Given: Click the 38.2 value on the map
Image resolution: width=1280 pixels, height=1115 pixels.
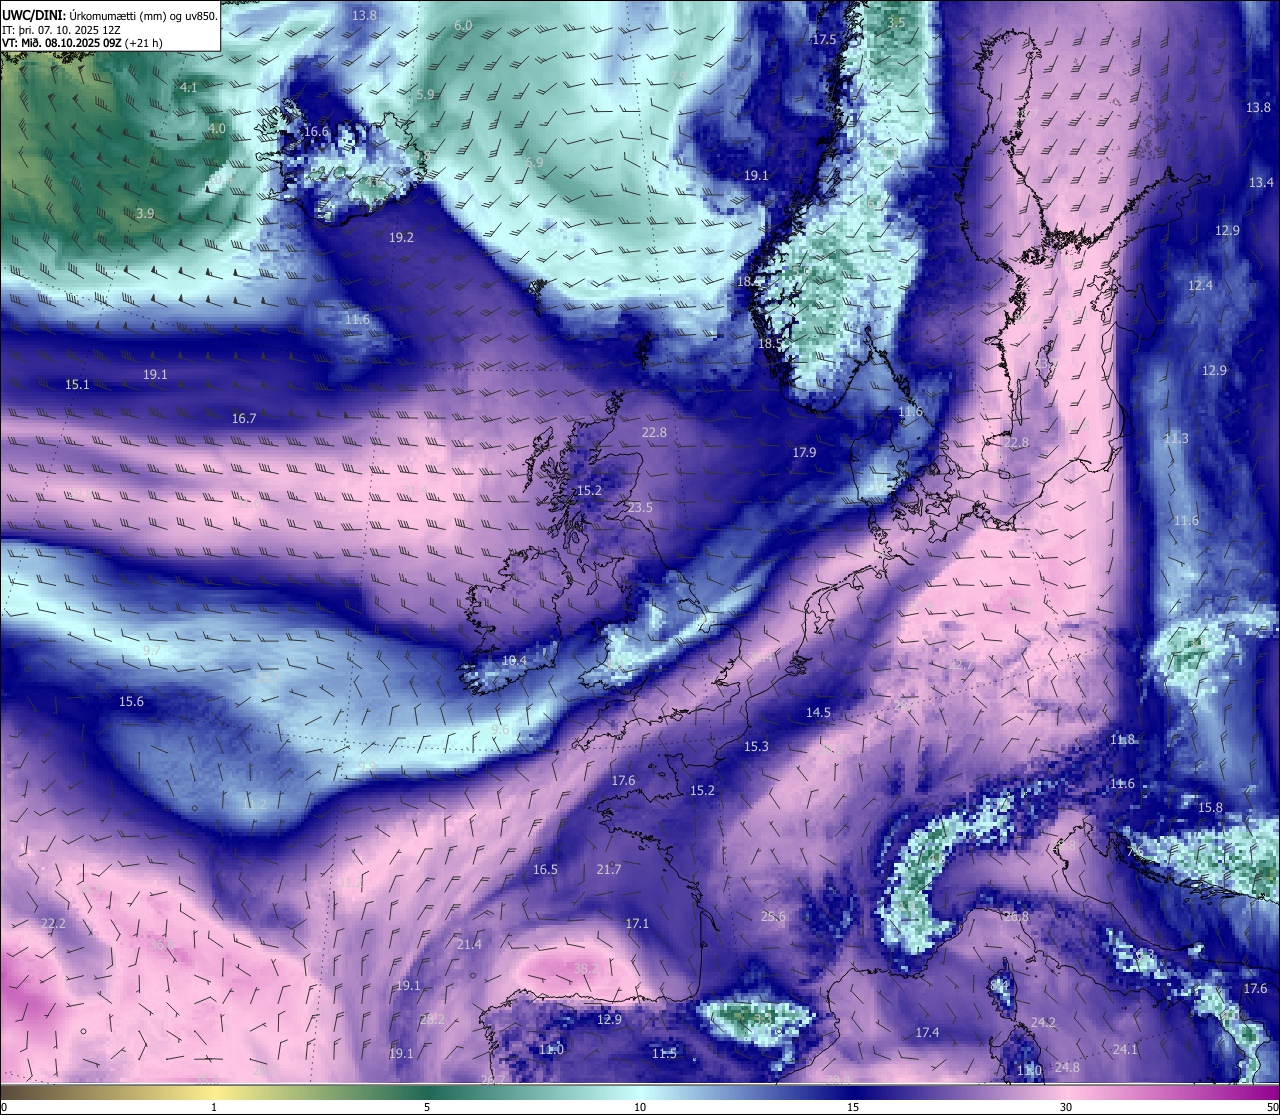Looking at the screenshot, I should coord(586,967).
